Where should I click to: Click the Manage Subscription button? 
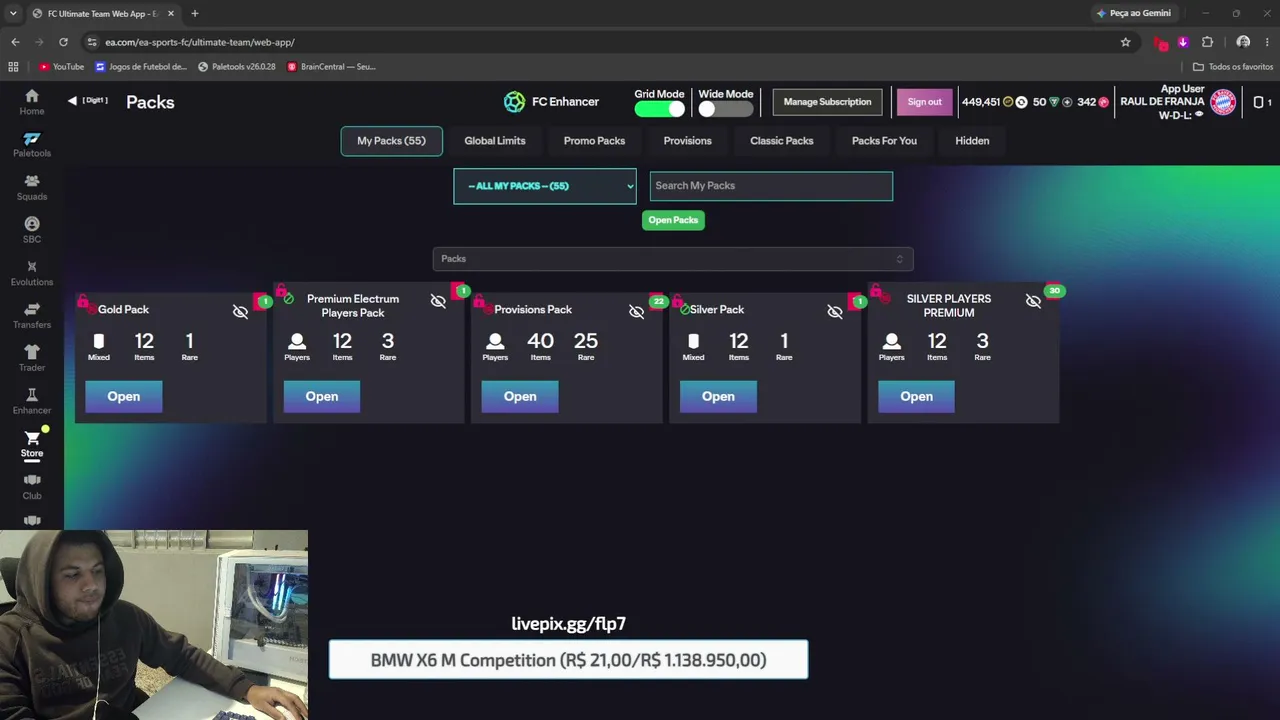(x=827, y=102)
